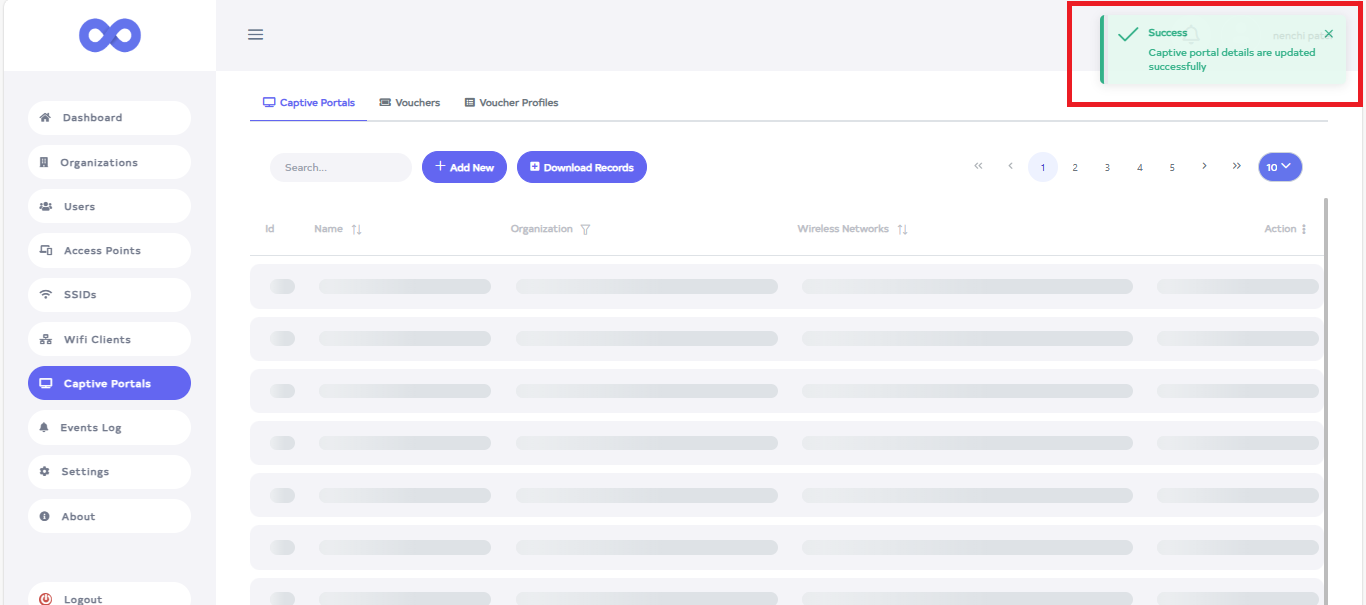Open Dashboard from the sidebar

pyautogui.click(x=109, y=118)
